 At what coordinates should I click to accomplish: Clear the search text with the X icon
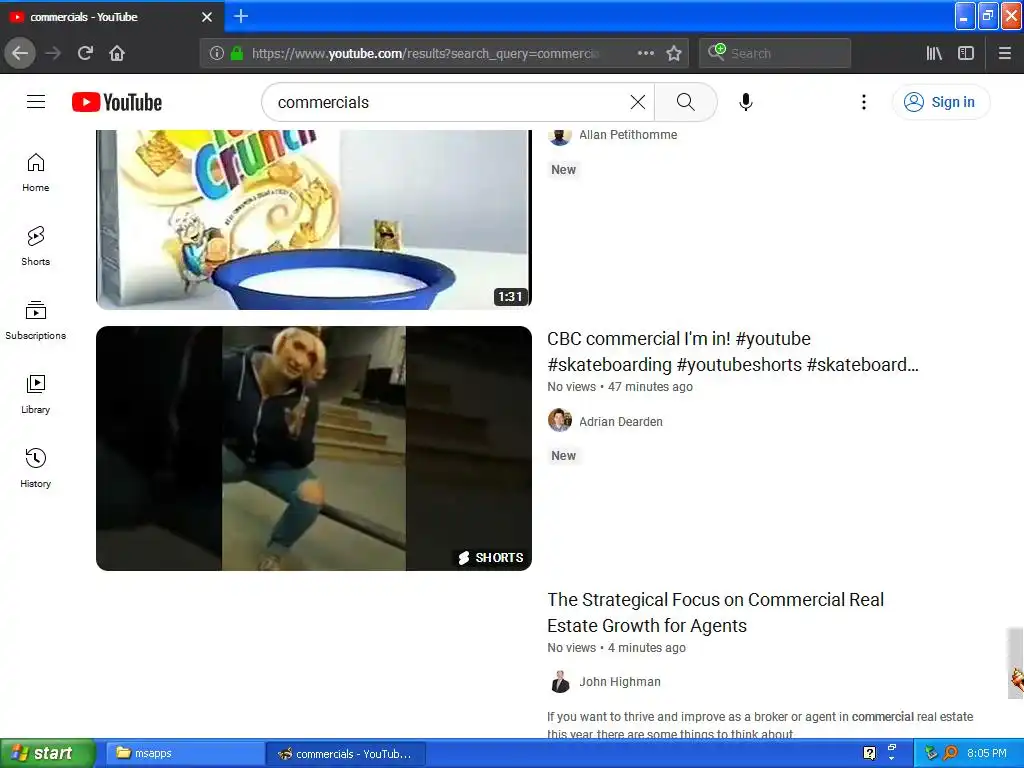pos(637,102)
